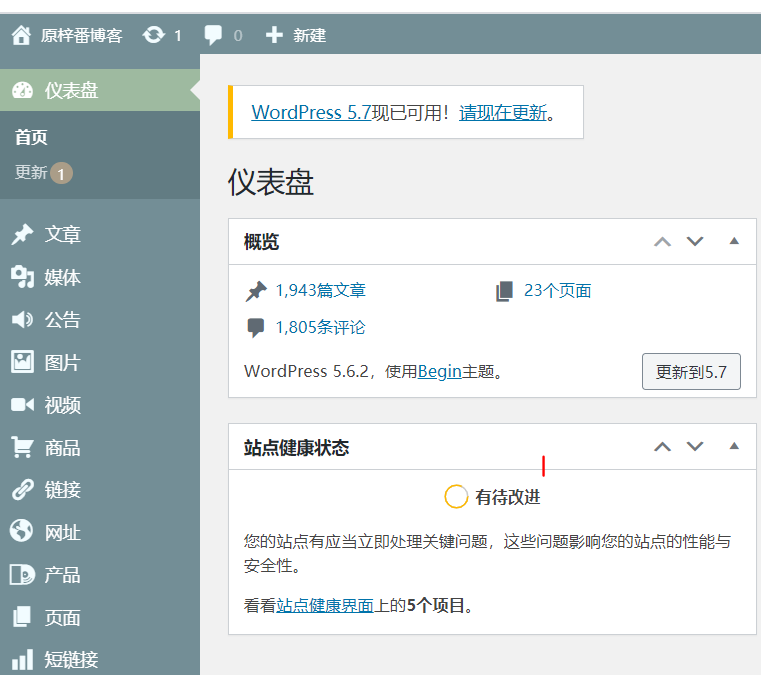Move 站点健康状态 panel up with chevron
761x675 pixels.
click(x=662, y=446)
